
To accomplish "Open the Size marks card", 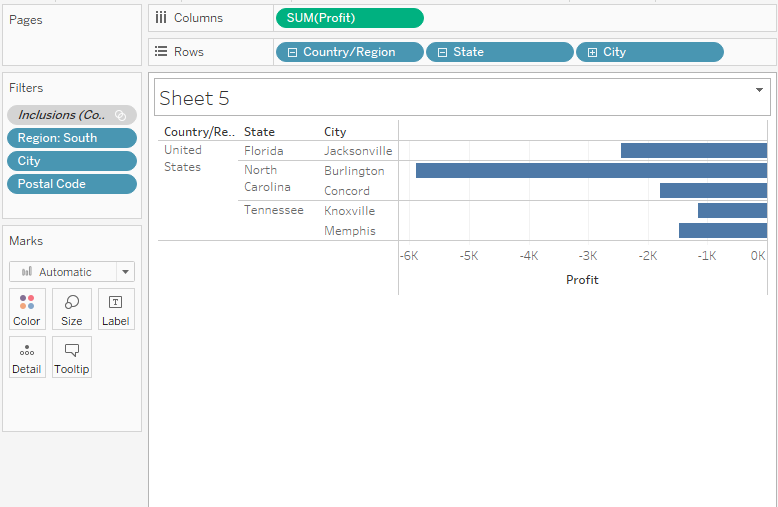I will [x=72, y=309].
